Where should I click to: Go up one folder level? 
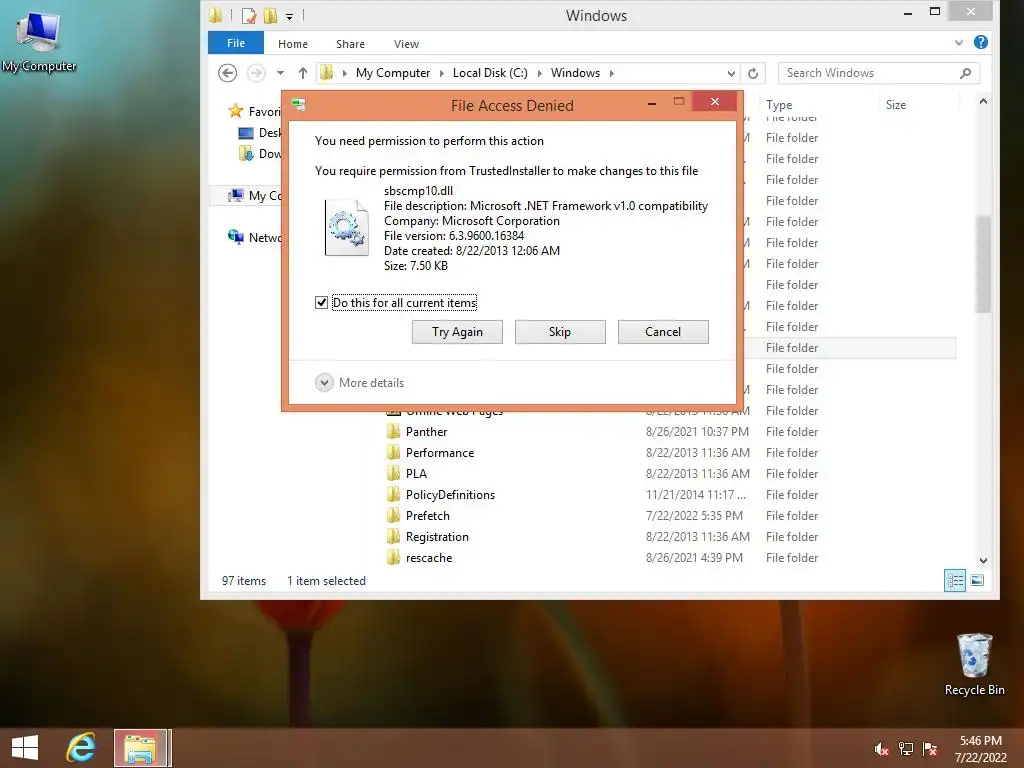(302, 73)
